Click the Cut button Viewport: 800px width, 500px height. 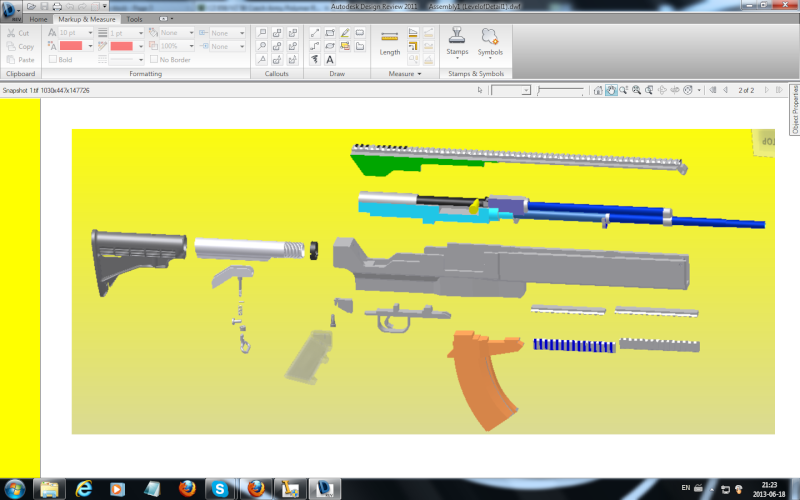tap(19, 33)
